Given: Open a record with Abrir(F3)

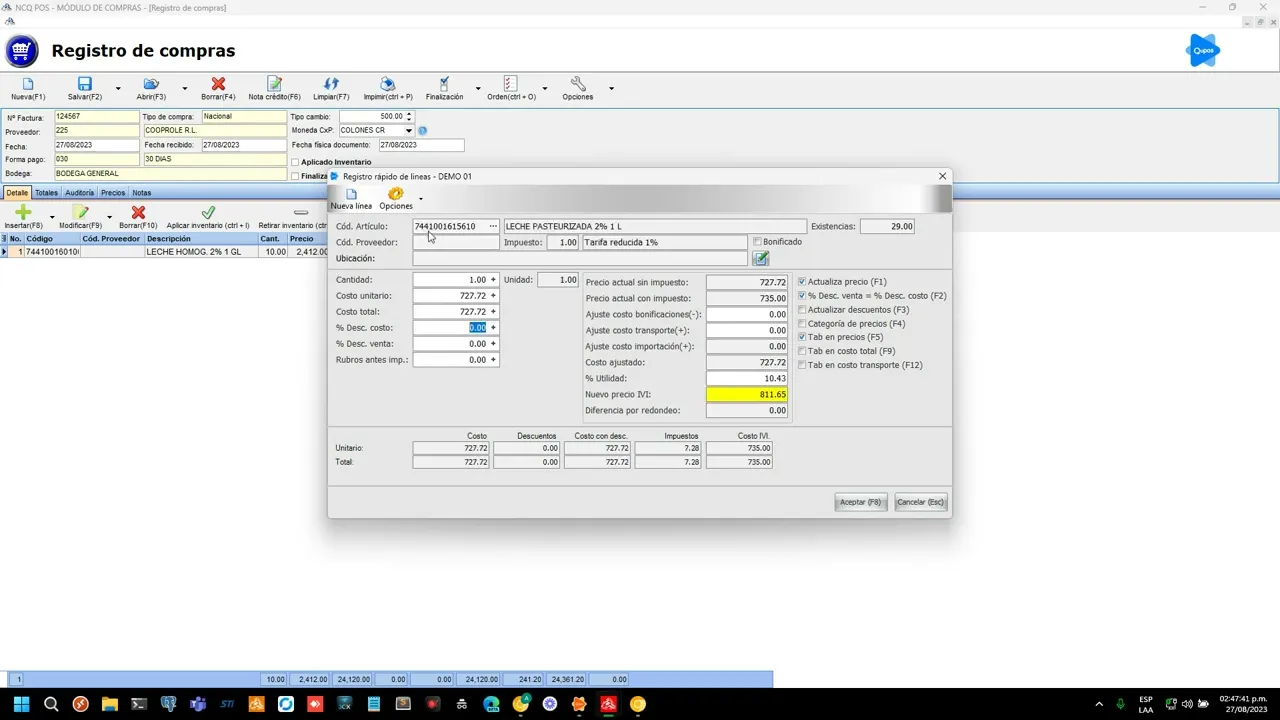Looking at the screenshot, I should click(x=151, y=89).
